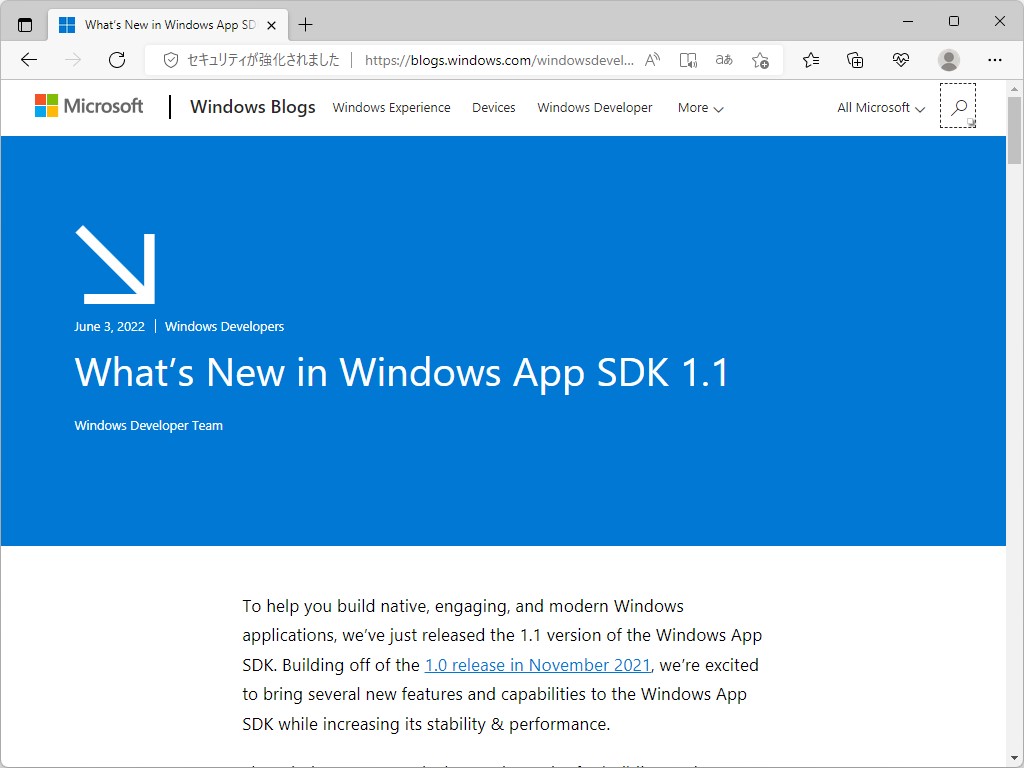Open Devices menu item
1024x768 pixels.
tap(494, 107)
